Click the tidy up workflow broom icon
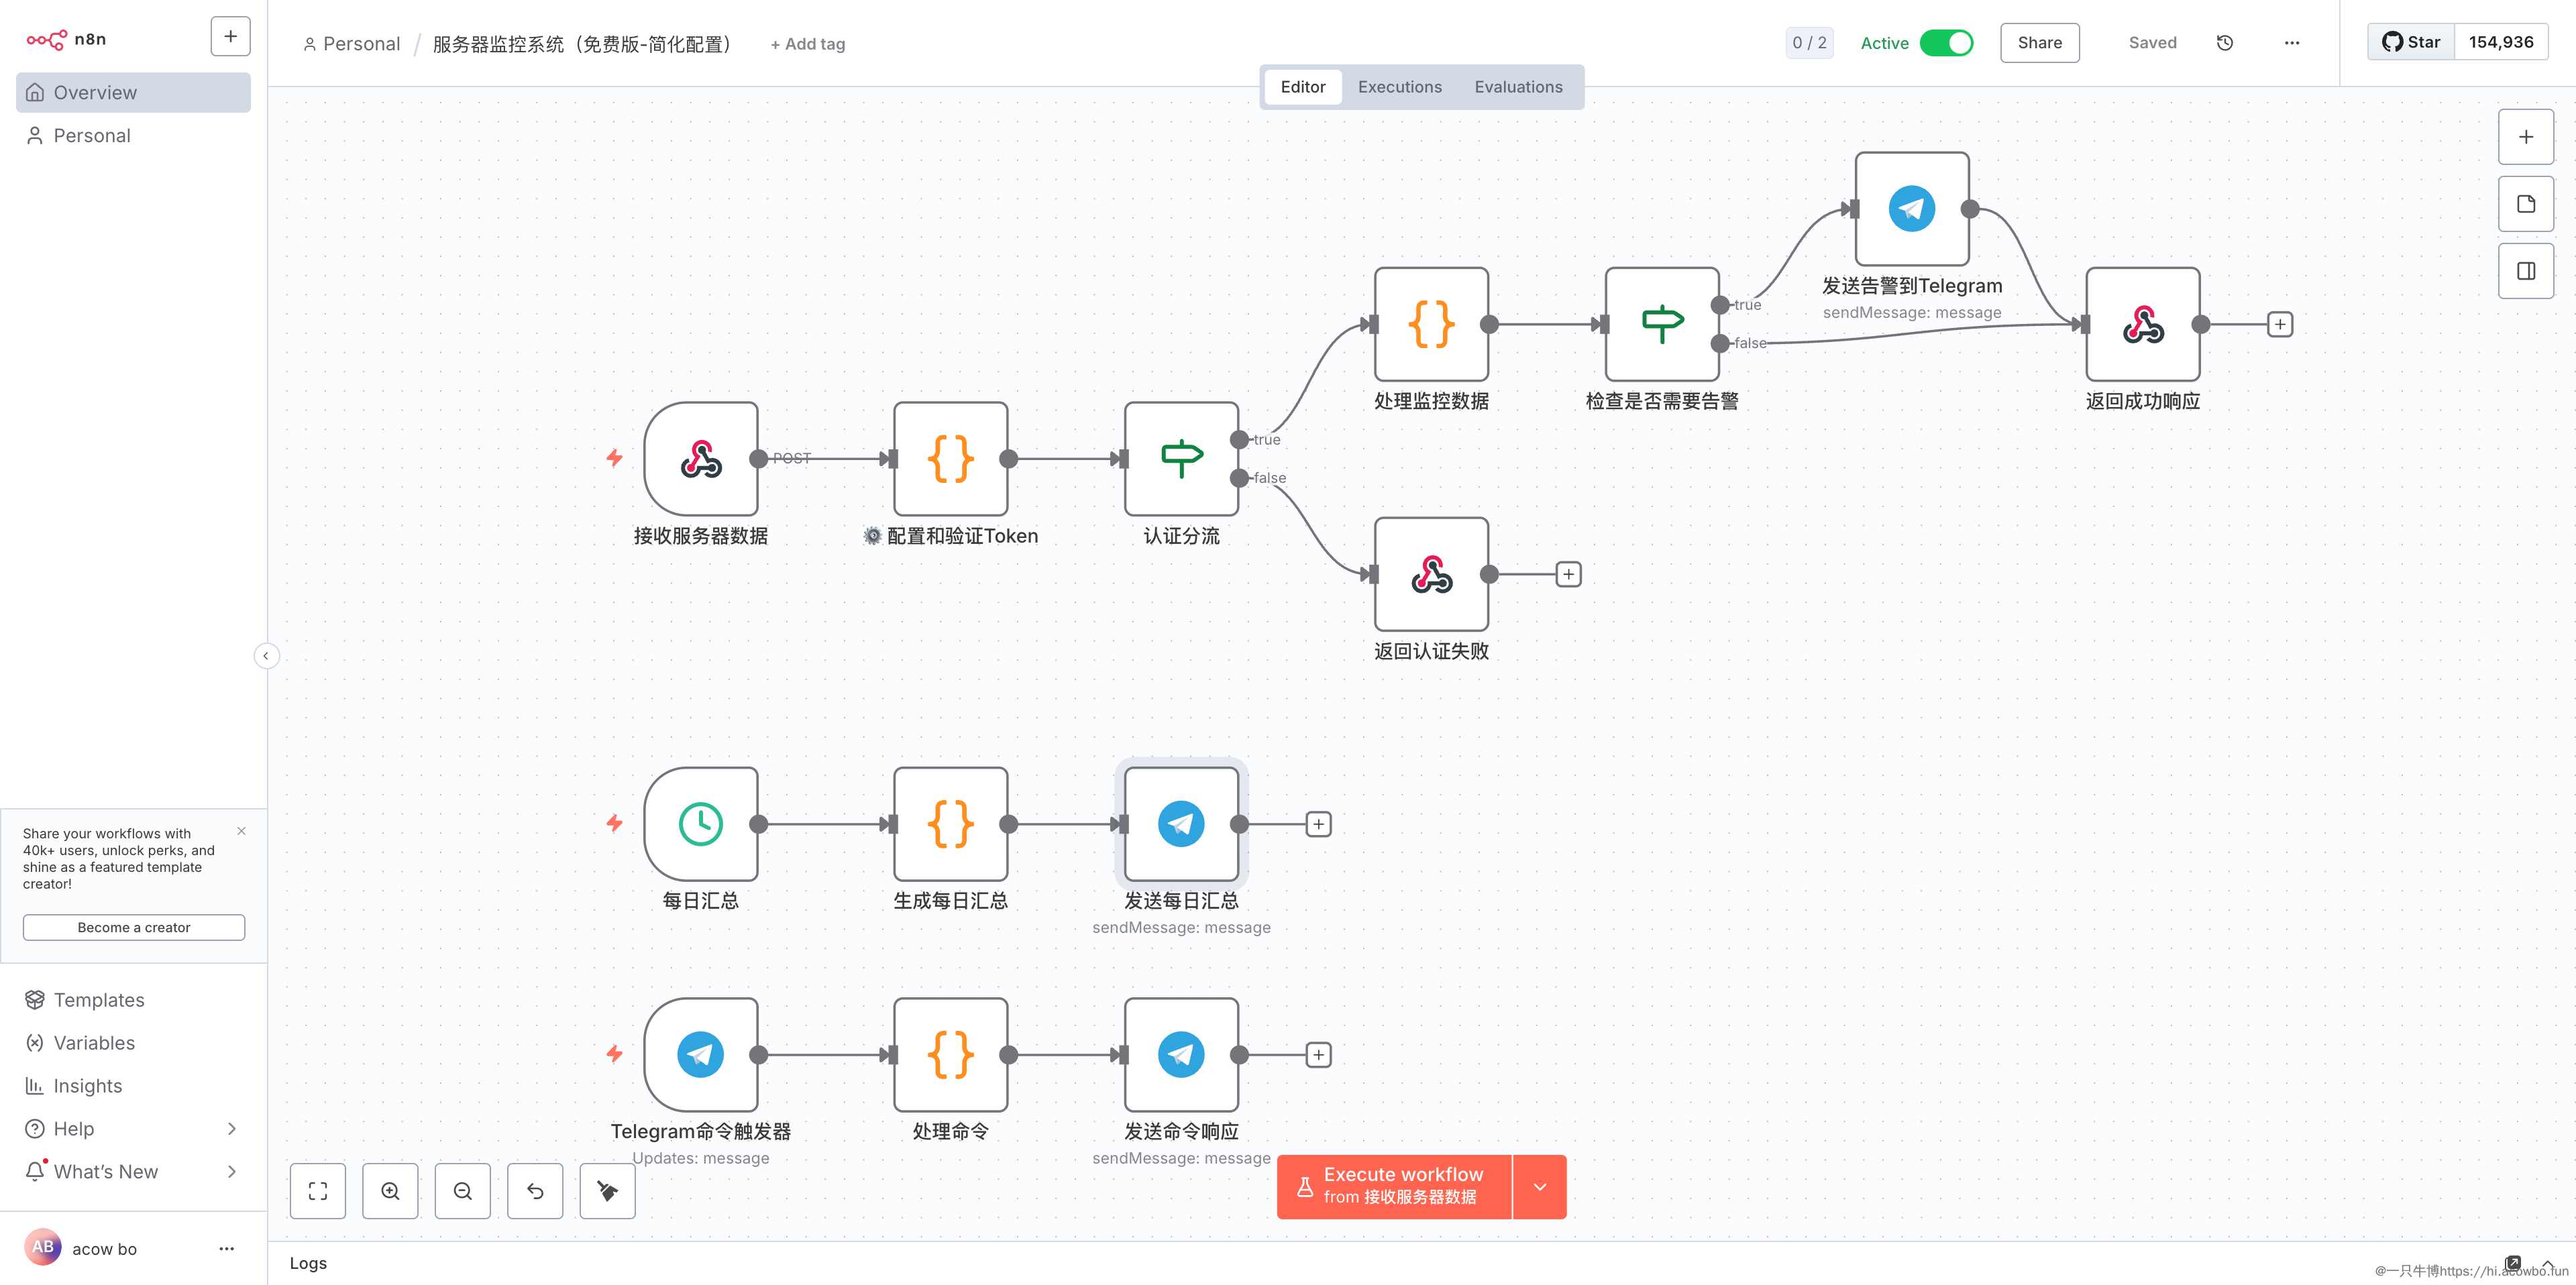Viewport: 2576px width, 1285px height. click(x=607, y=1191)
